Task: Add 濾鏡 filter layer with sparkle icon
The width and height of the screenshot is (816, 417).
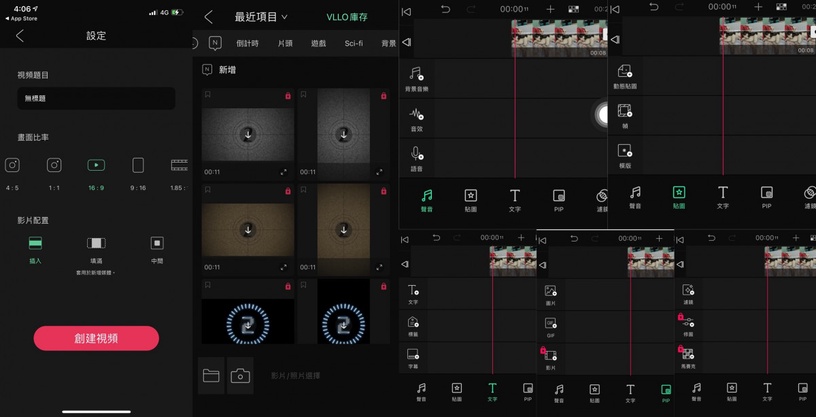Action: (x=688, y=294)
